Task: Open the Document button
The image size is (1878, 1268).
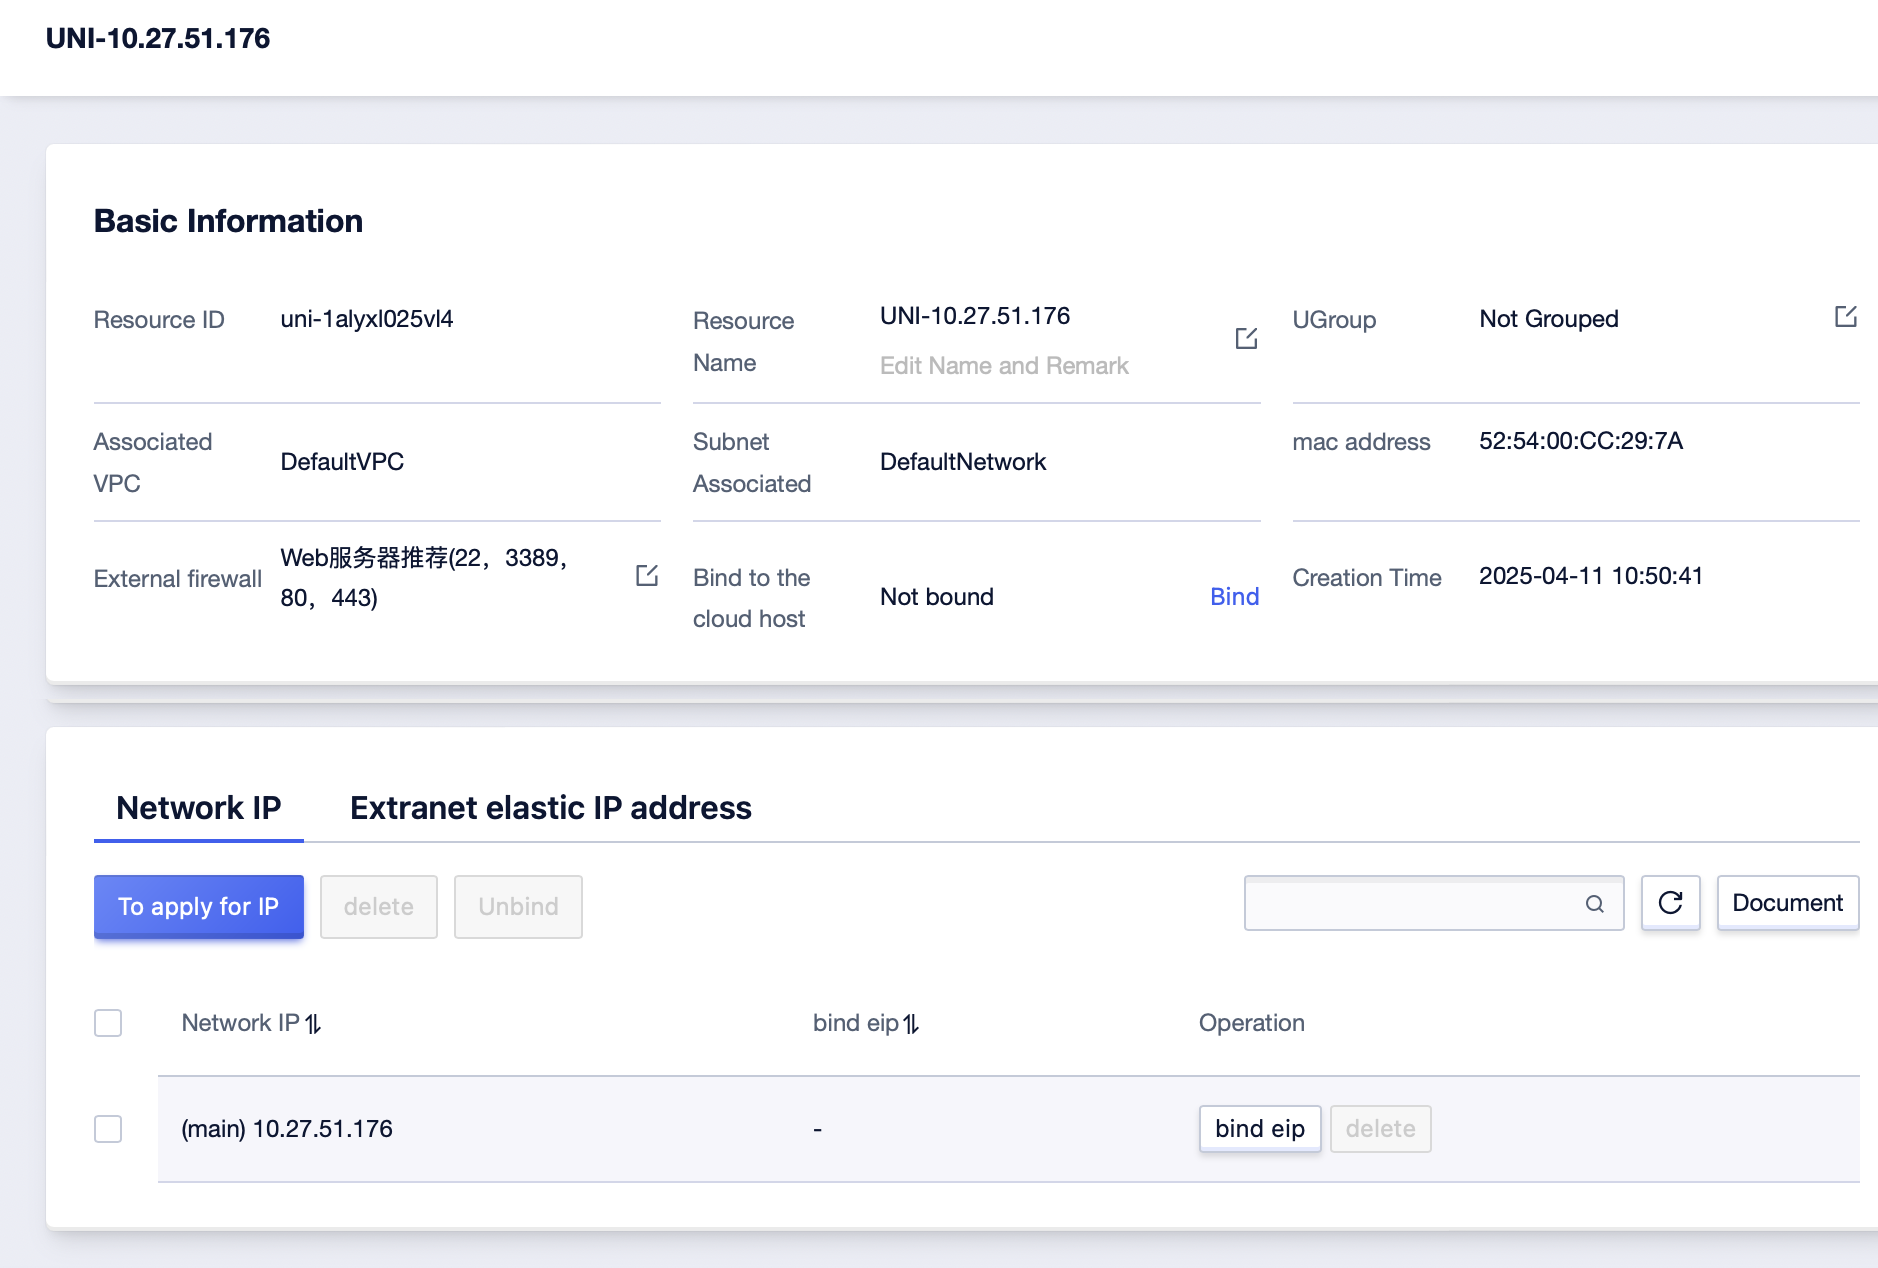Action: (1788, 903)
